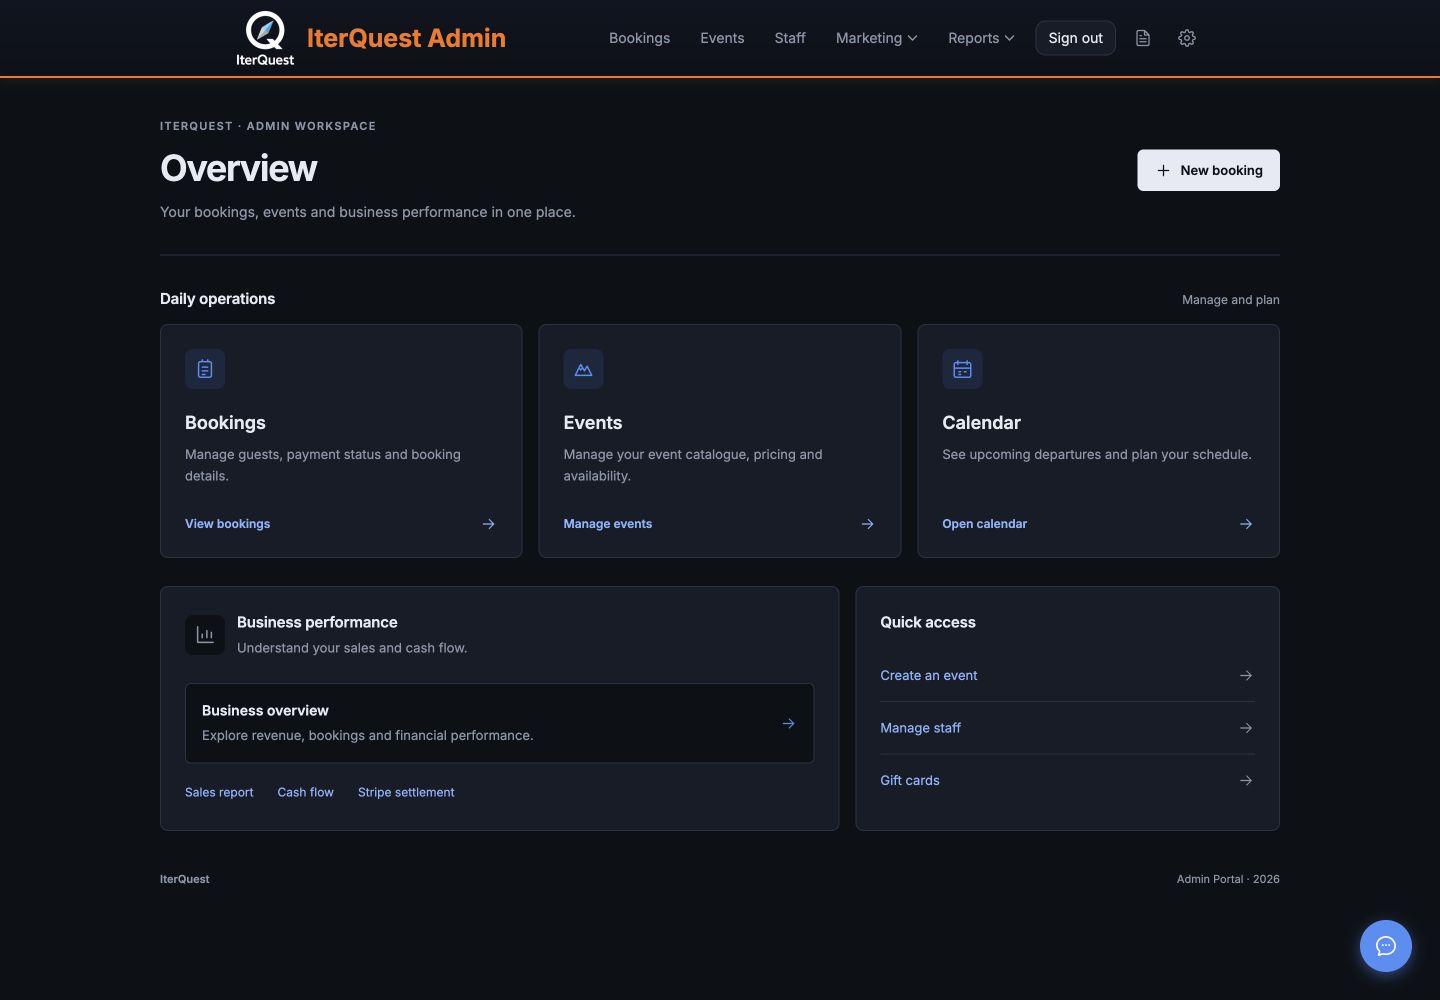The width and height of the screenshot is (1440, 1000).
Task: Open the Business overview card
Action: tap(499, 723)
